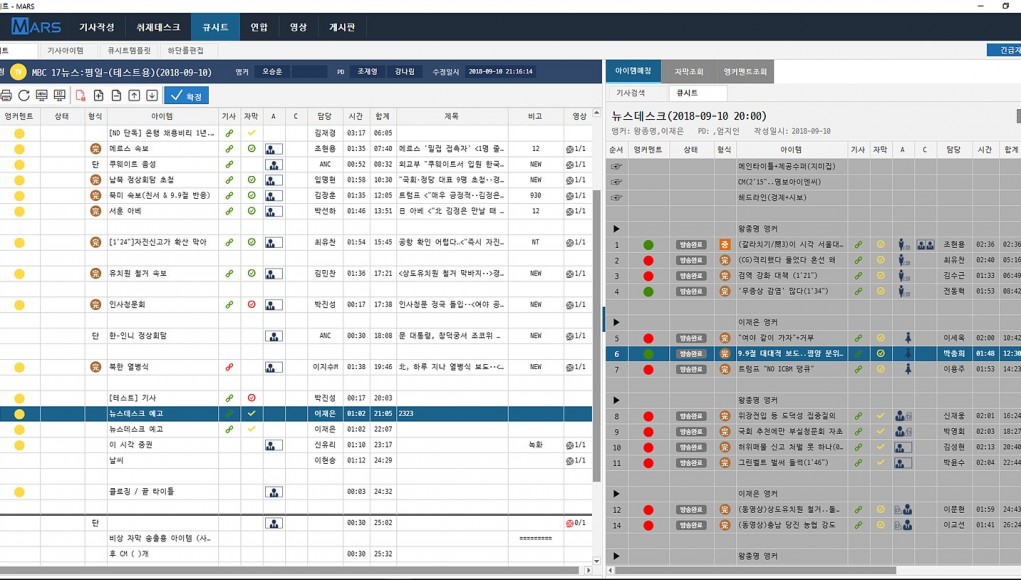Image resolution: width=1021 pixels, height=580 pixels.
Task: Collapse the 이재은 앵커 group above row 5
Action: [x=617, y=323]
